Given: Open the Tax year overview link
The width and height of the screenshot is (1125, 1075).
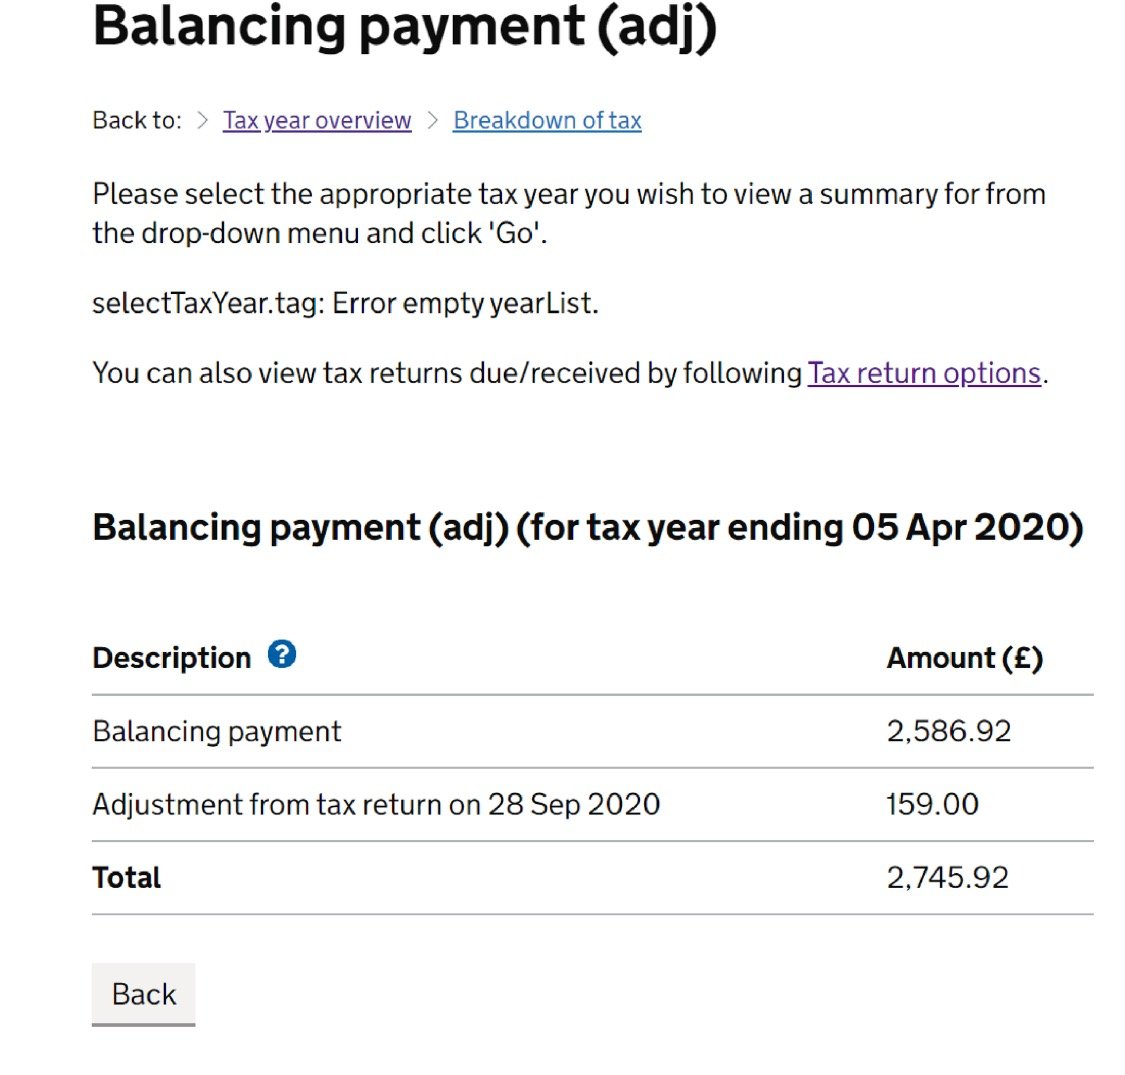Looking at the screenshot, I should pos(317,121).
